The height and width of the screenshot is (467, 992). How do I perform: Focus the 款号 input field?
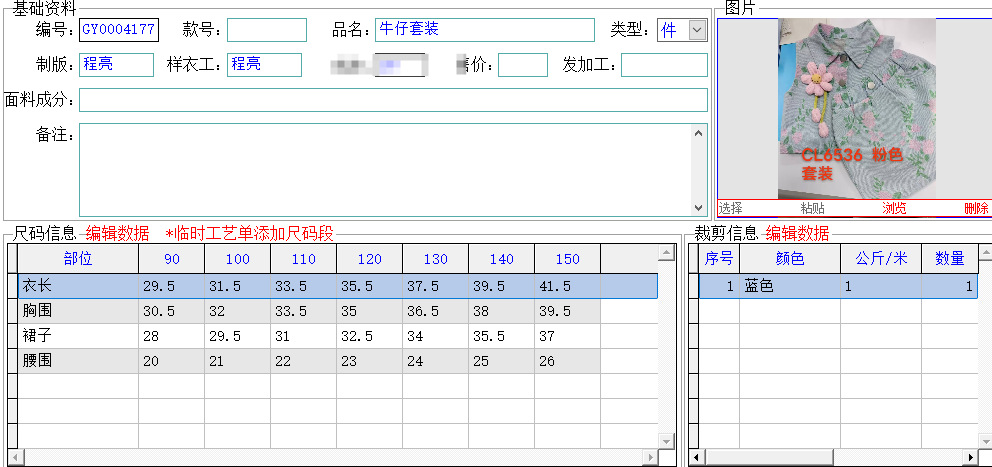266,30
